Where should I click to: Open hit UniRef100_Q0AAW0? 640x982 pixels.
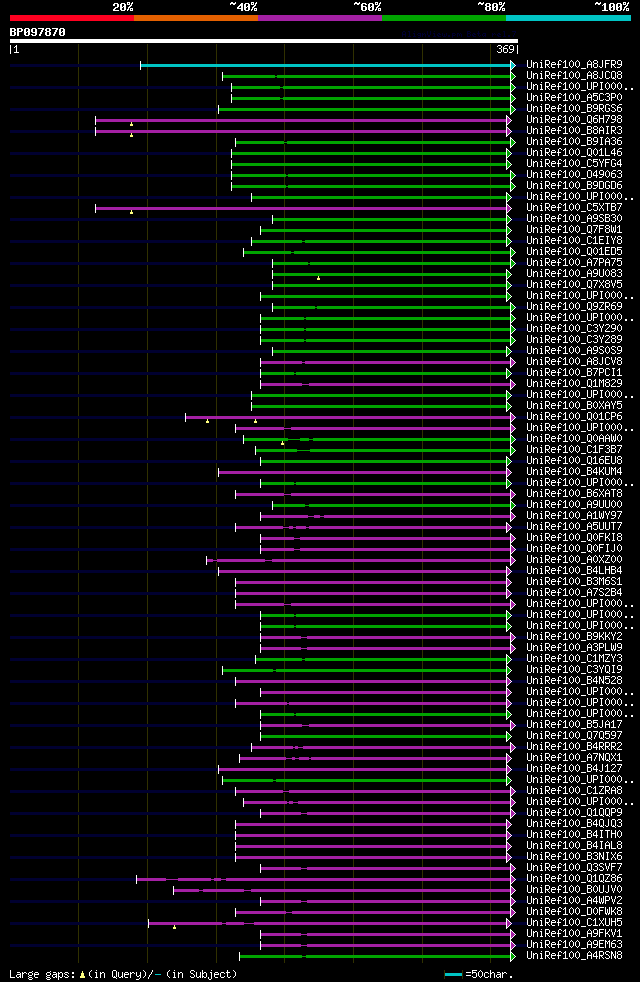pos(574,439)
